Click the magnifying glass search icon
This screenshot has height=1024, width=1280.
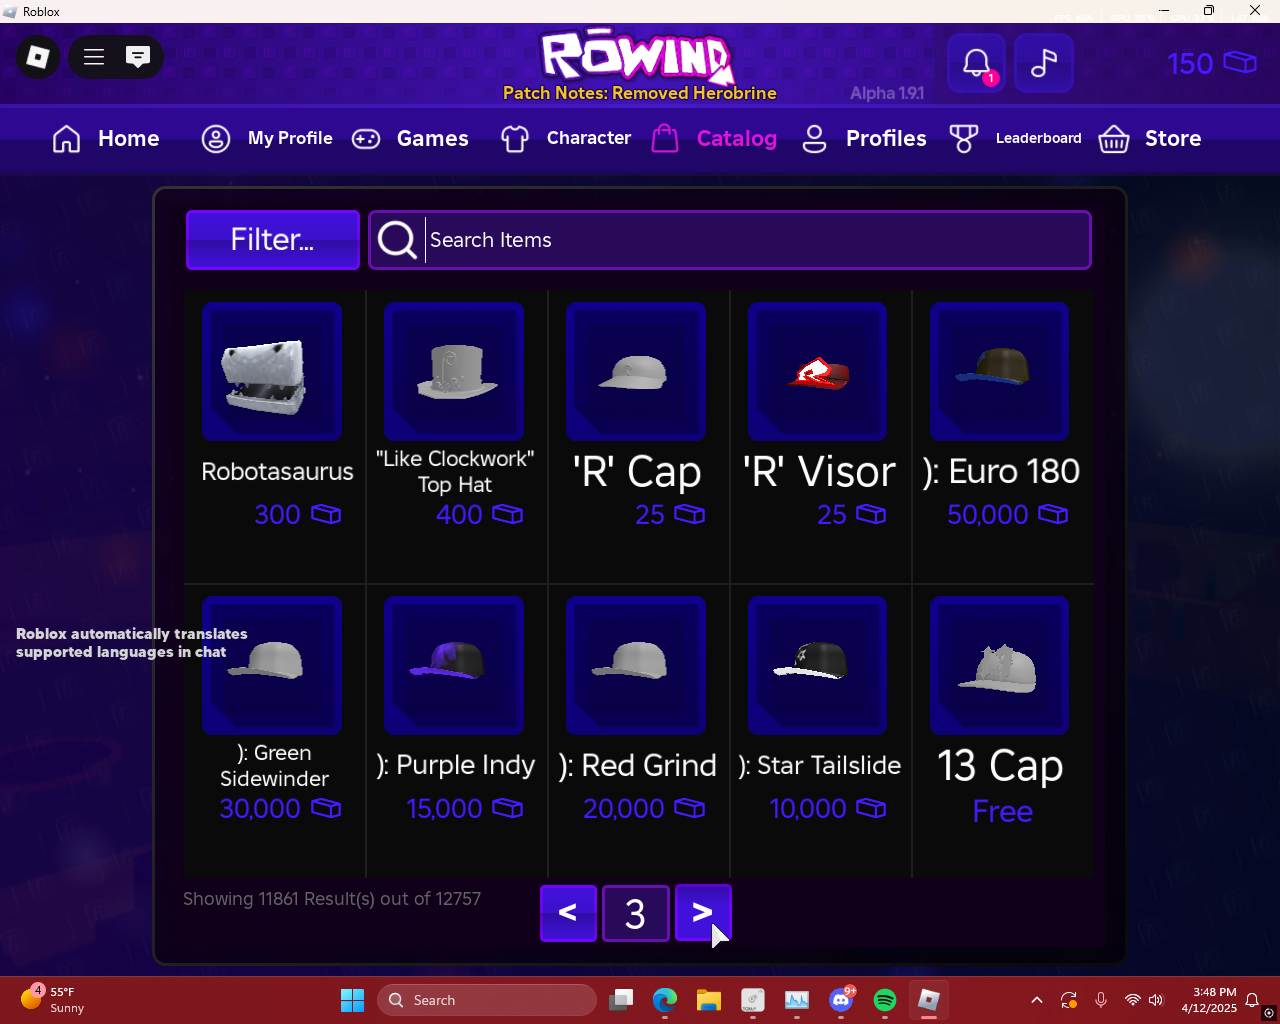397,240
